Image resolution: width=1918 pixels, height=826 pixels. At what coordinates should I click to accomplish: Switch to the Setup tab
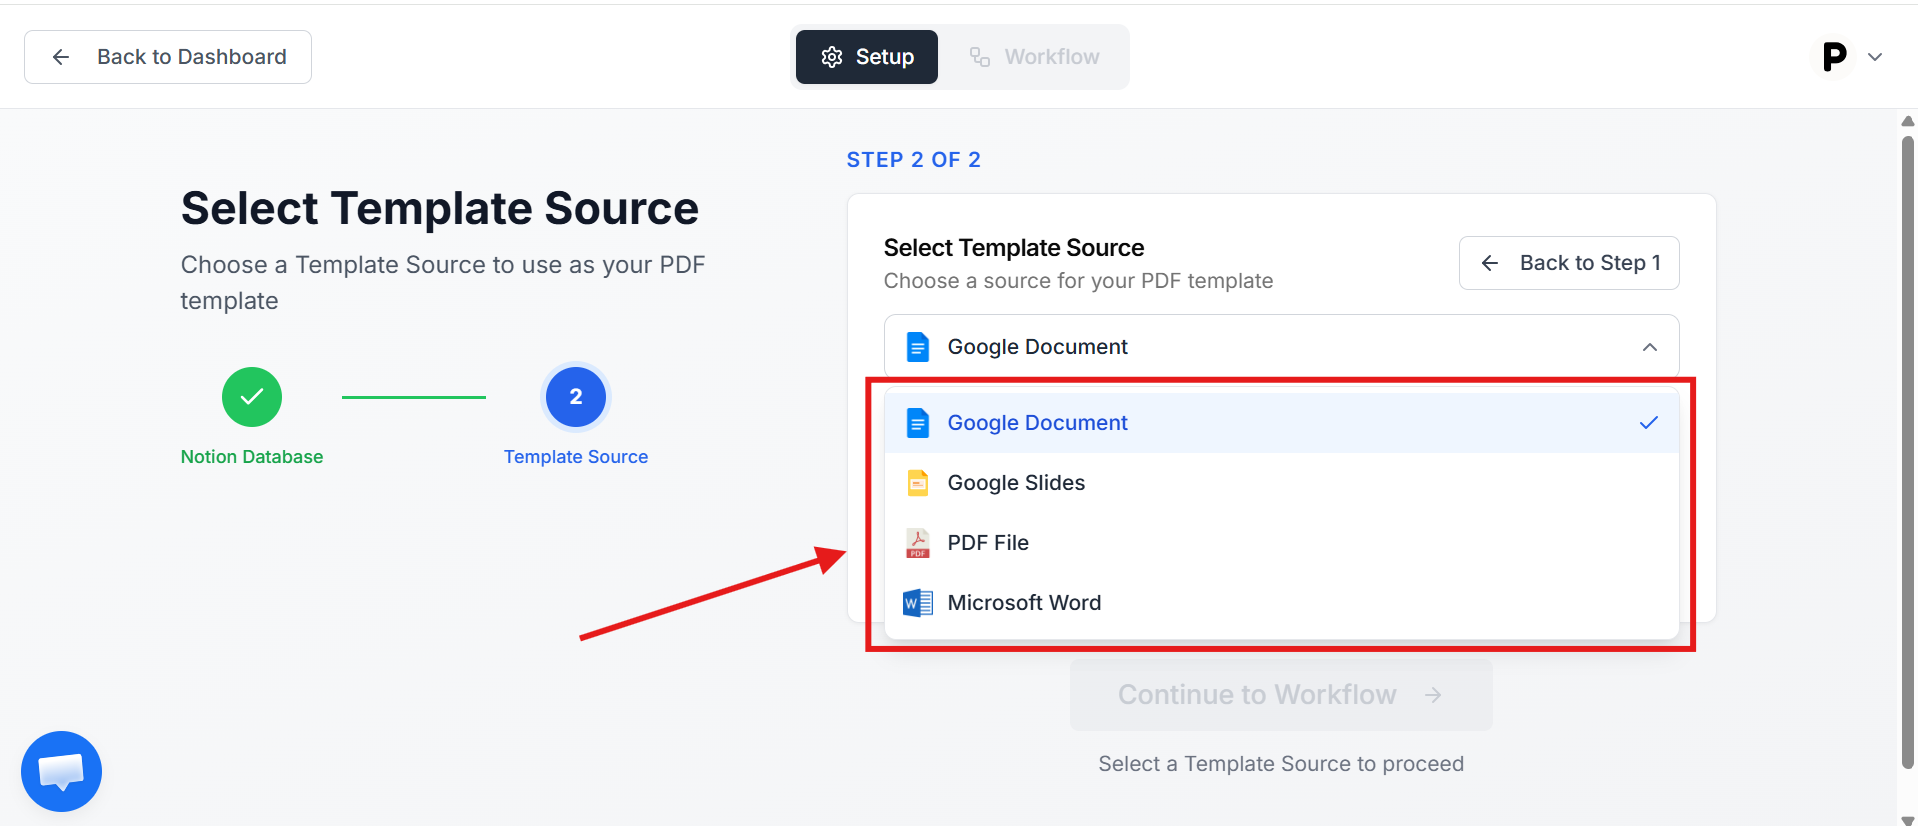coord(867,57)
